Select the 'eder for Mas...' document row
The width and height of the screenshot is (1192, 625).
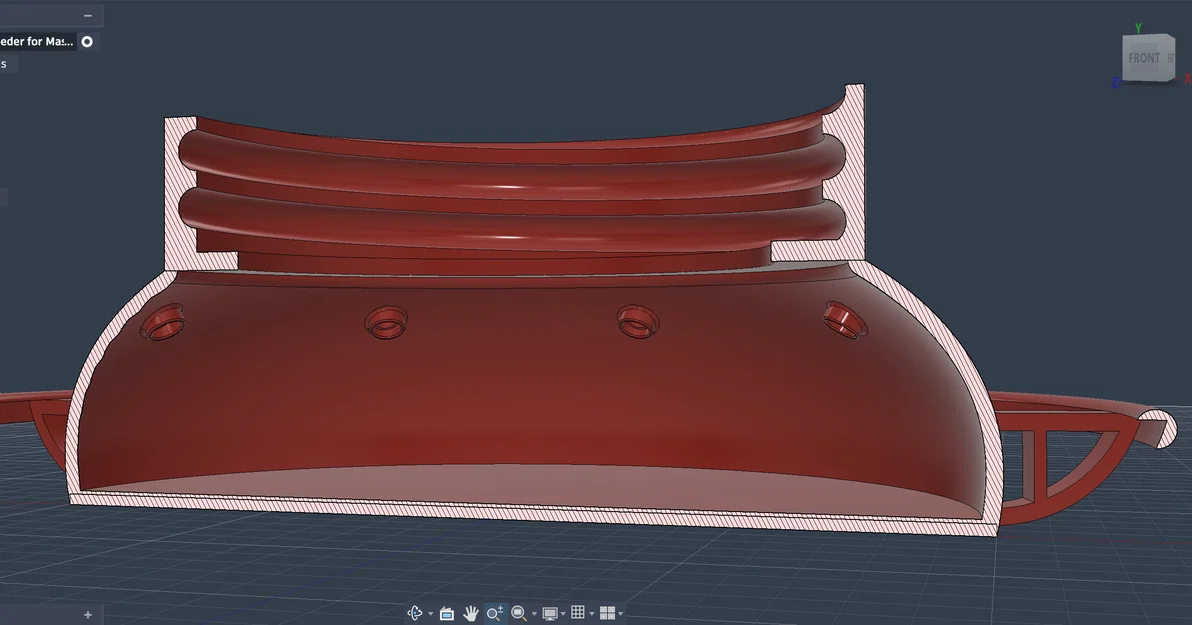pyautogui.click(x=36, y=42)
